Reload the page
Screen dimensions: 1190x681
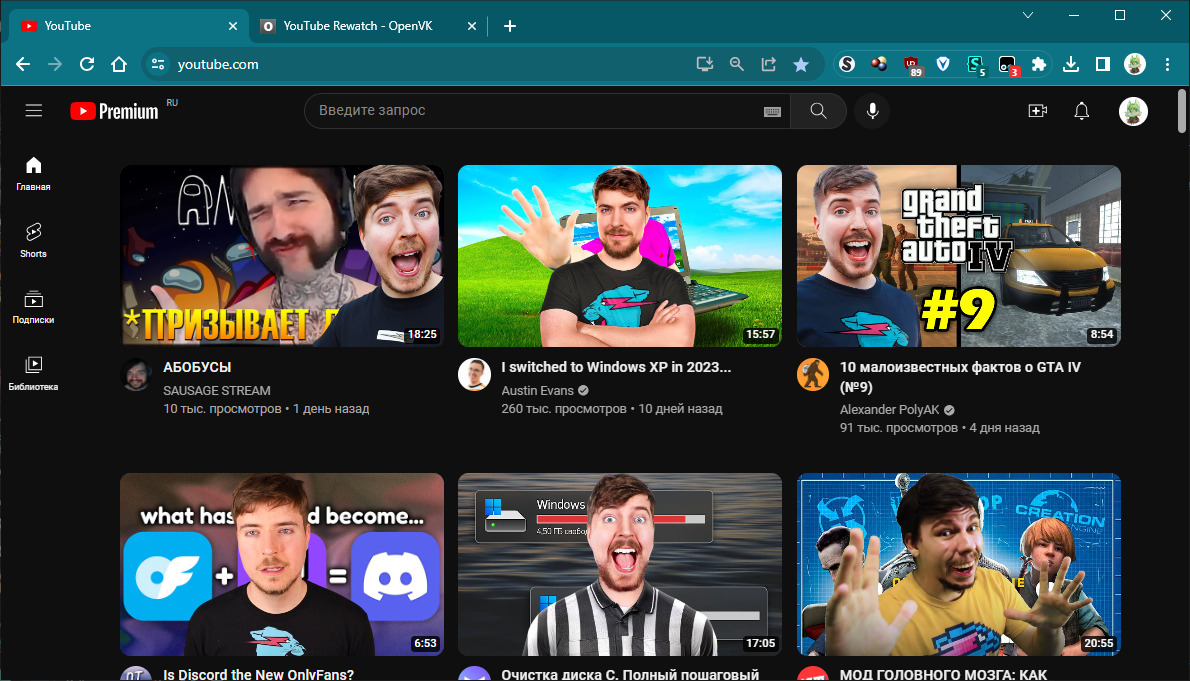87,65
